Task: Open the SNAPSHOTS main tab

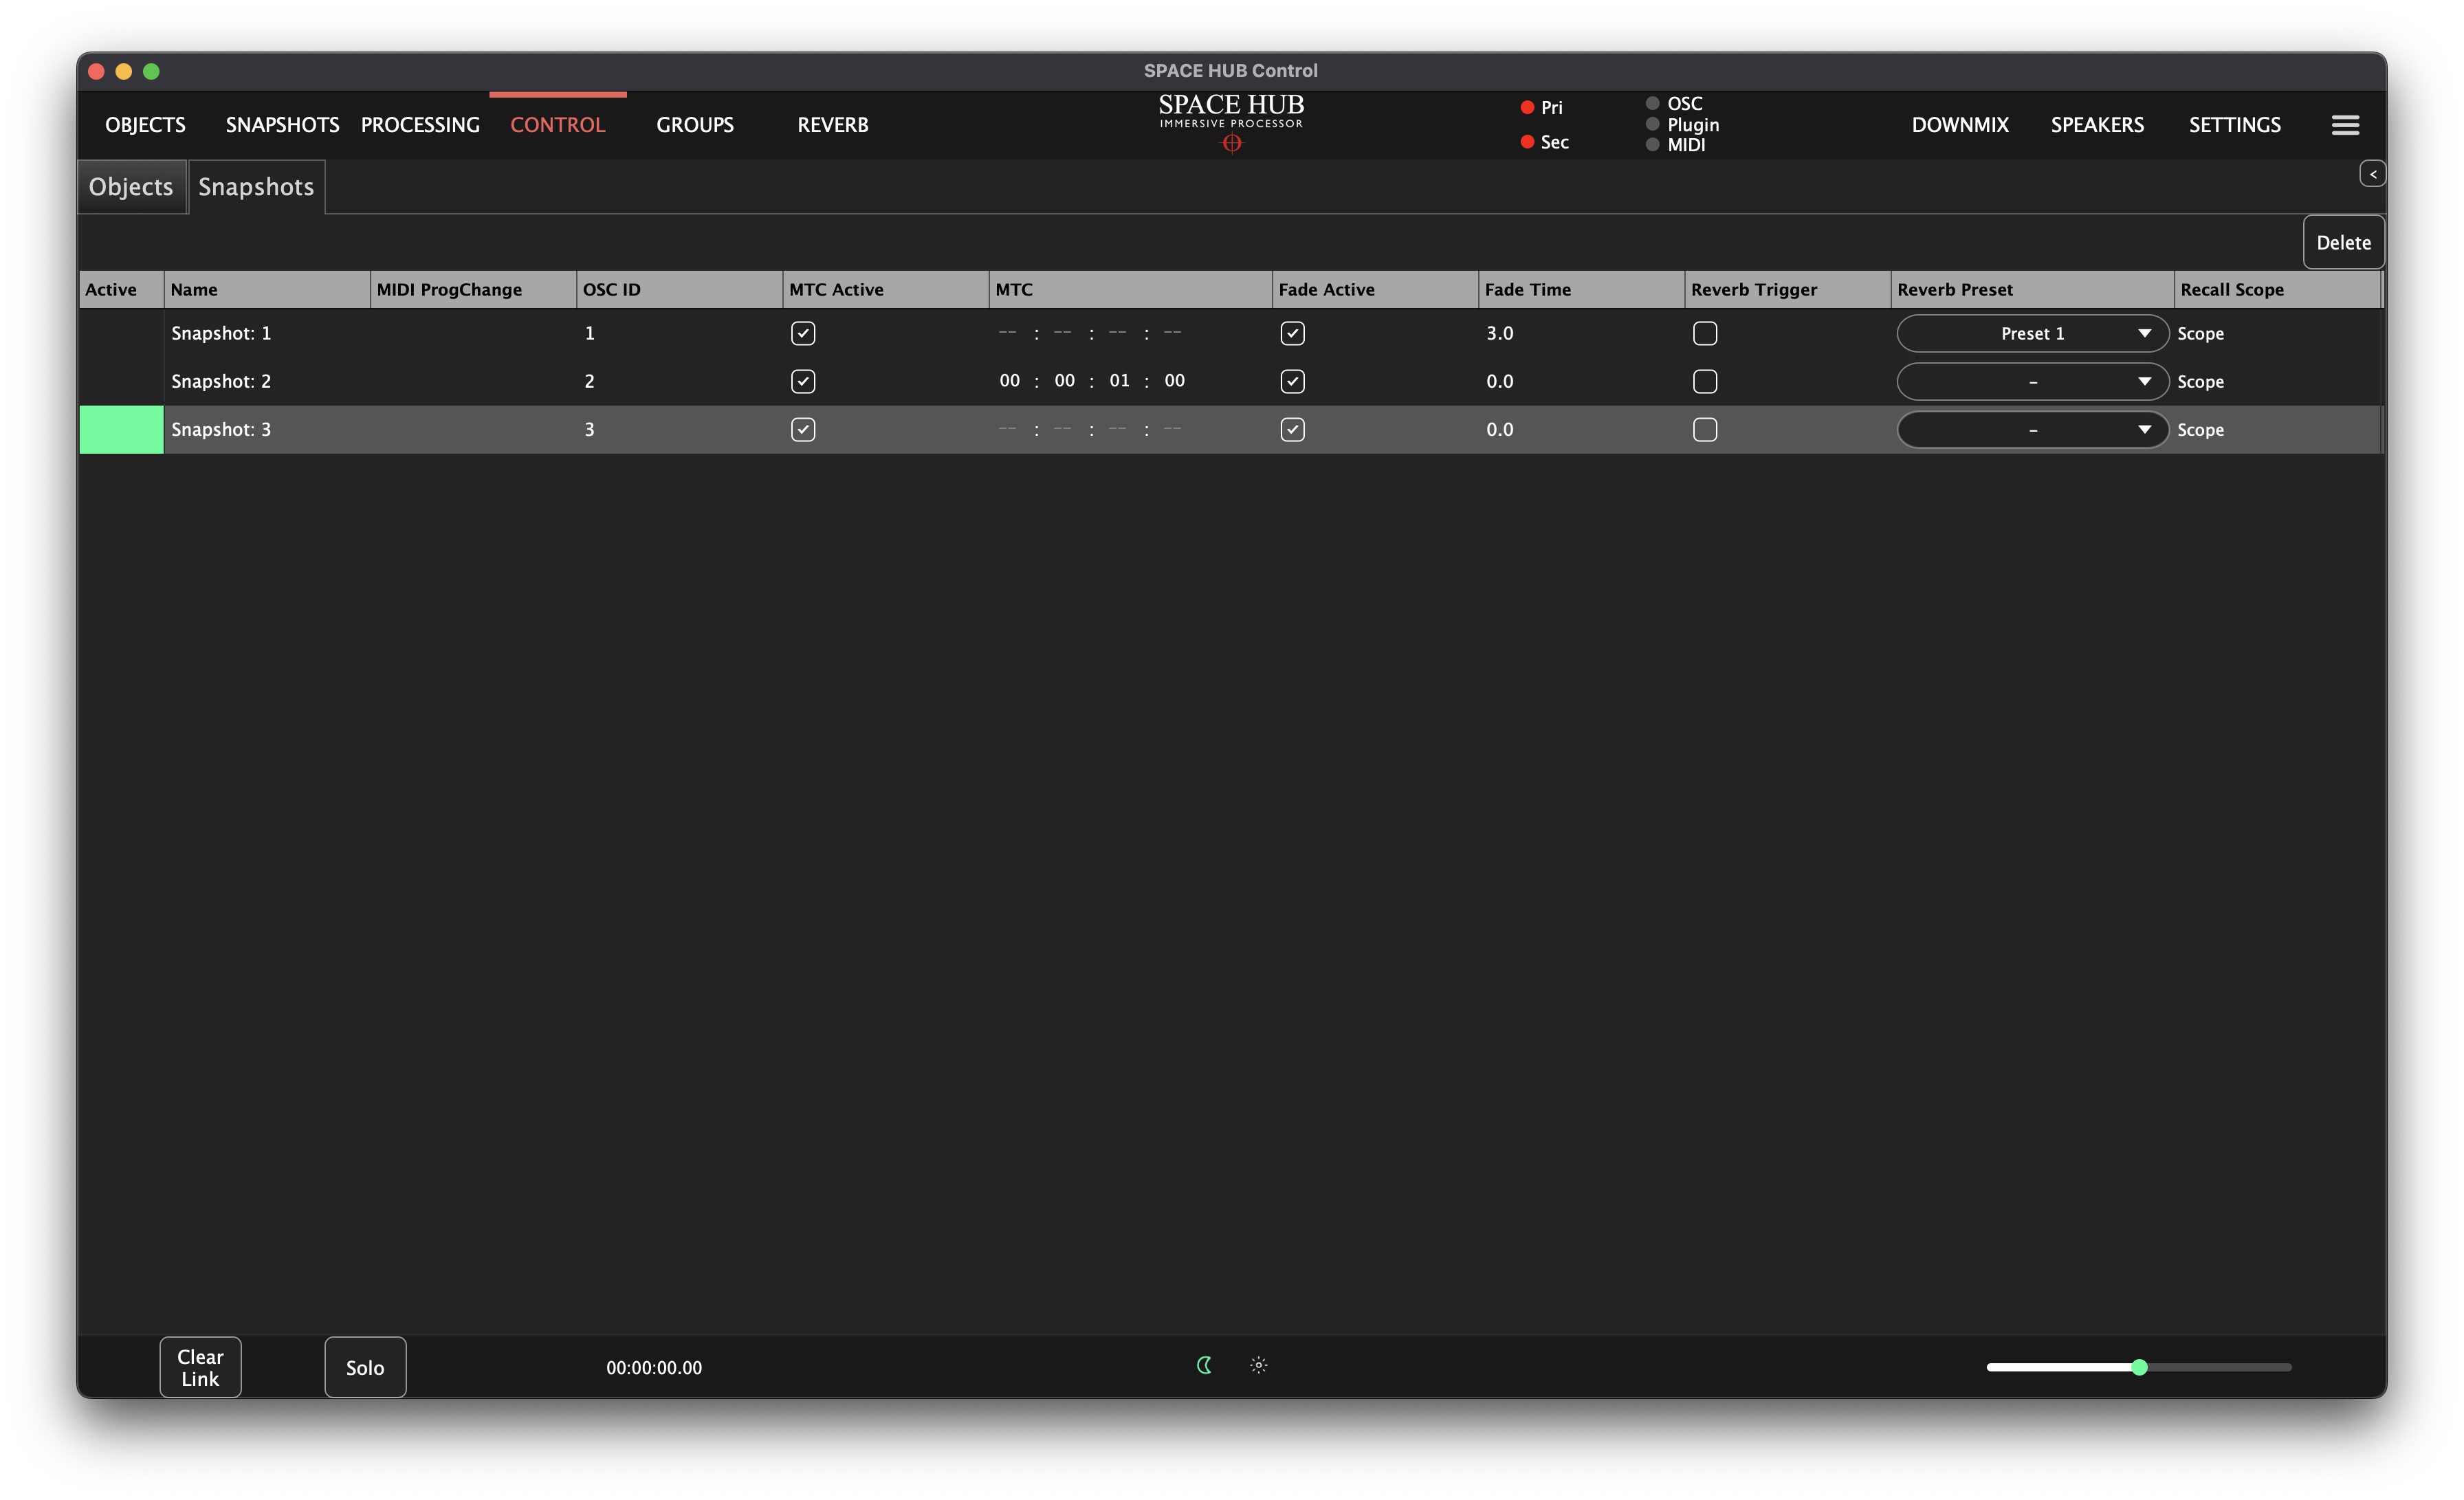Action: coord(282,125)
